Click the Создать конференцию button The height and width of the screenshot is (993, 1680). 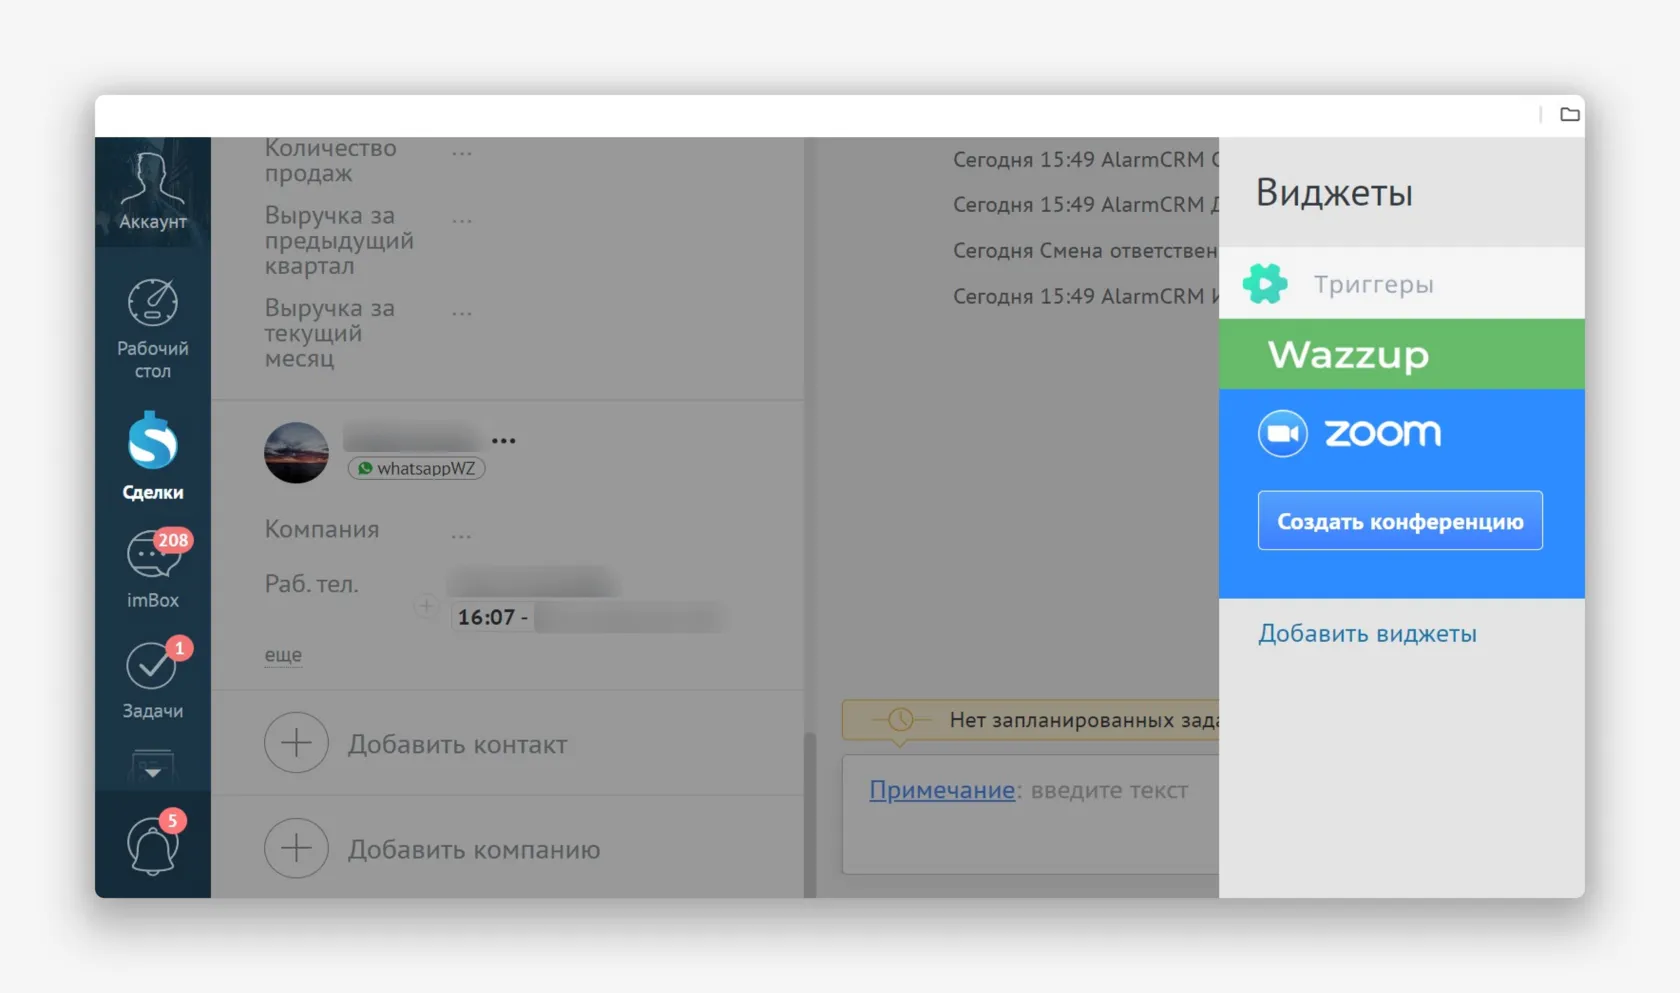coord(1399,520)
